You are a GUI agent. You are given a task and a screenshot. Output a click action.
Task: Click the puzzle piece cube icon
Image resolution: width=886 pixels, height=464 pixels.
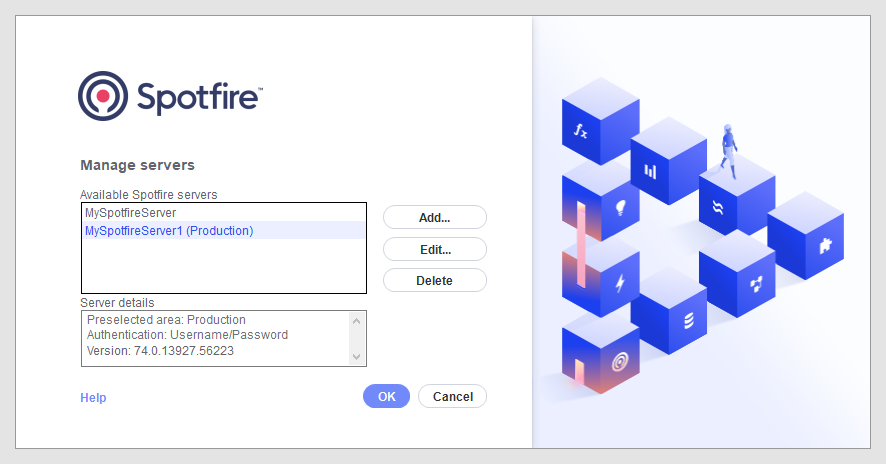click(x=825, y=244)
